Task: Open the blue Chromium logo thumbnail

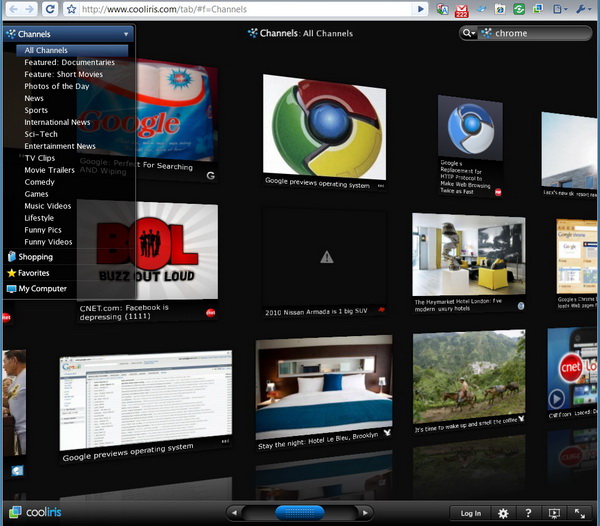Action: (x=470, y=128)
